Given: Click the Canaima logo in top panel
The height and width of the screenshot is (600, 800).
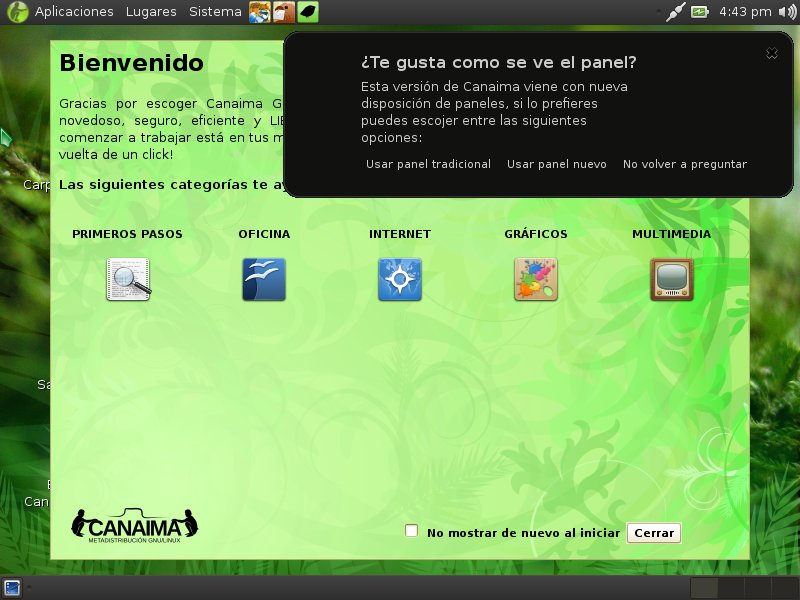Looking at the screenshot, I should pos(17,12).
